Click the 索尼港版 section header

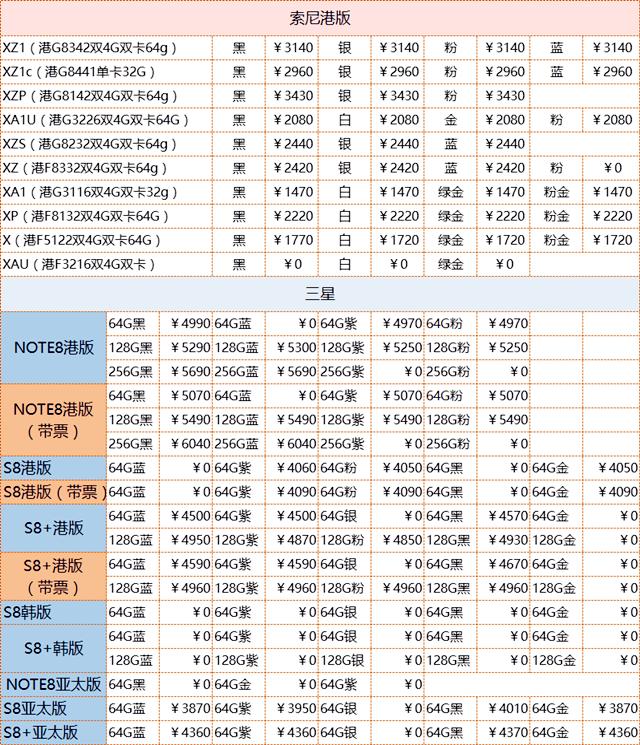[320, 18]
